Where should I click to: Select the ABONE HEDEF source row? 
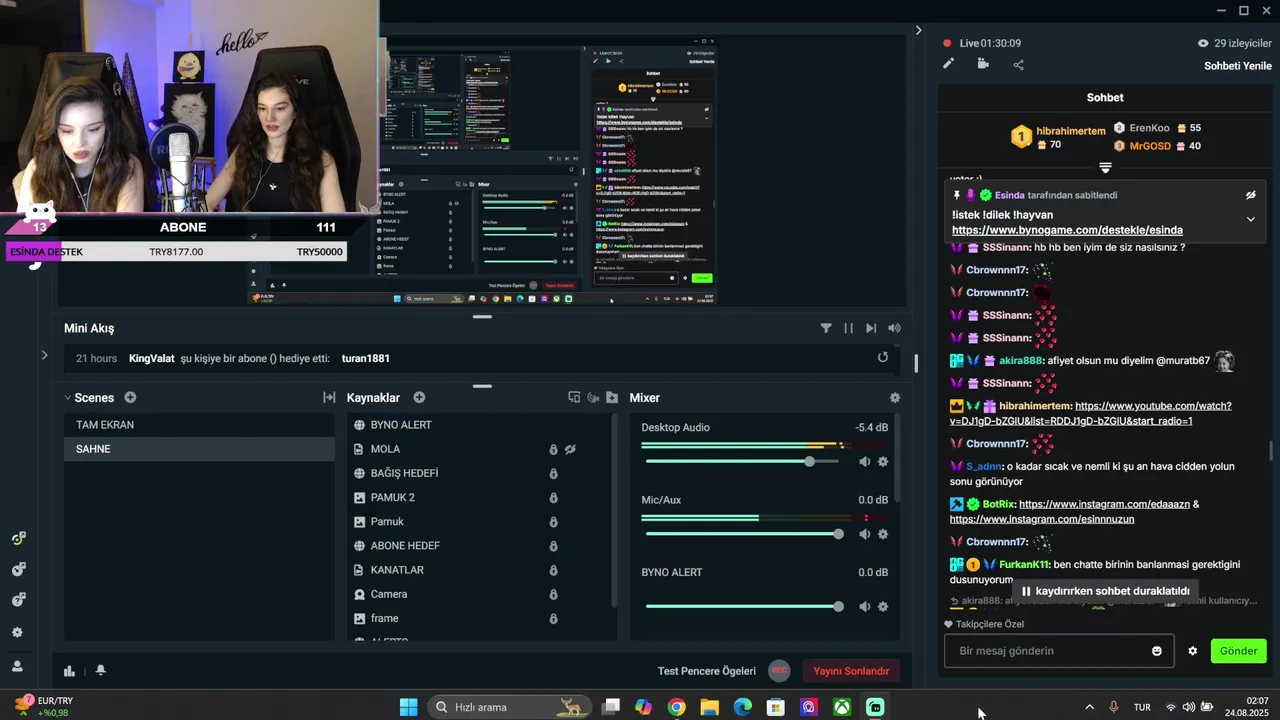click(x=478, y=546)
